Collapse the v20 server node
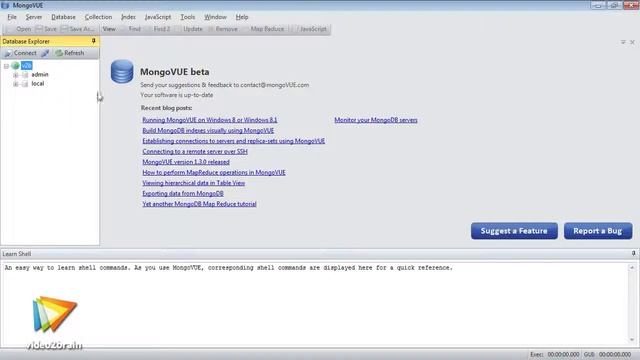Screen dimensions: 640x360 pos(6,66)
